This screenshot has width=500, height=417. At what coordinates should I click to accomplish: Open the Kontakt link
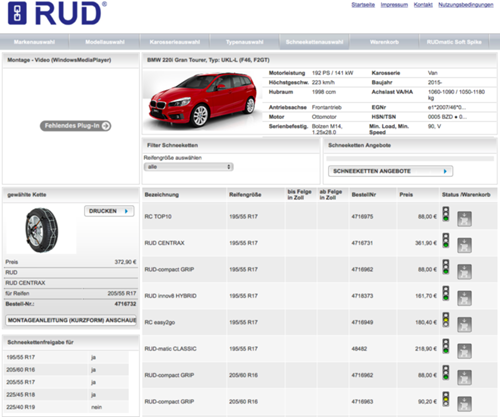pyautogui.click(x=423, y=5)
